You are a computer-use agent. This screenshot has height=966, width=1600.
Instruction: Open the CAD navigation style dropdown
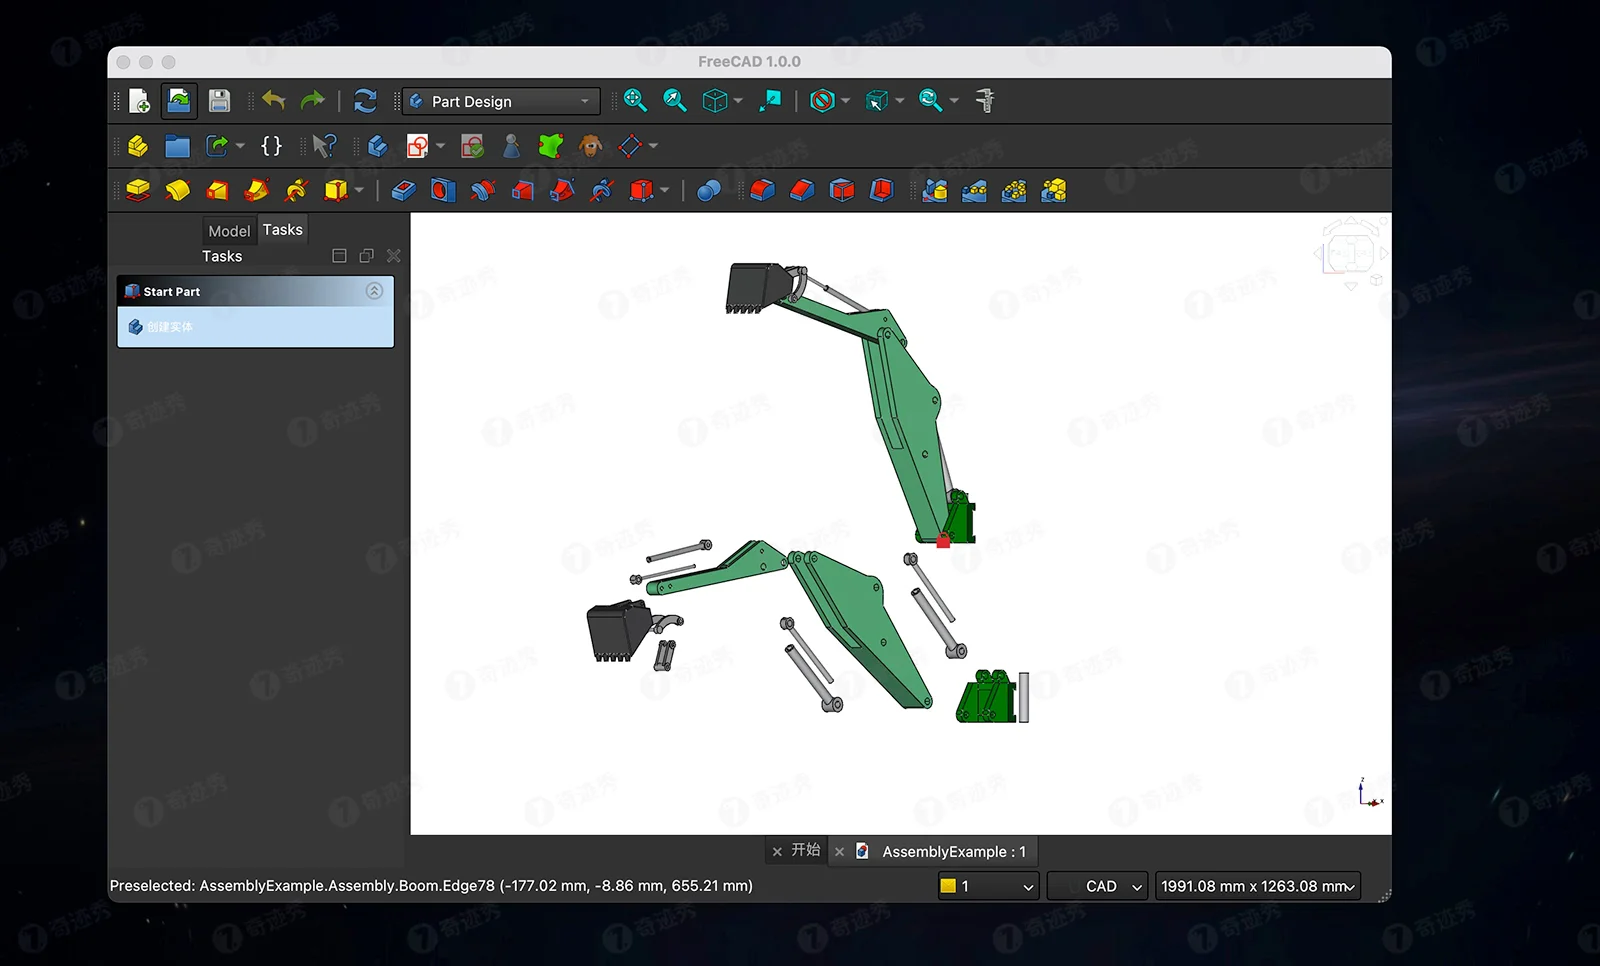click(1097, 886)
